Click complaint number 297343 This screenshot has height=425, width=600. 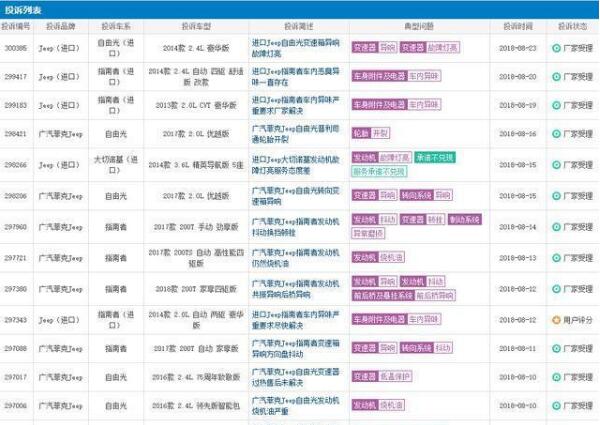pyautogui.click(x=16, y=320)
